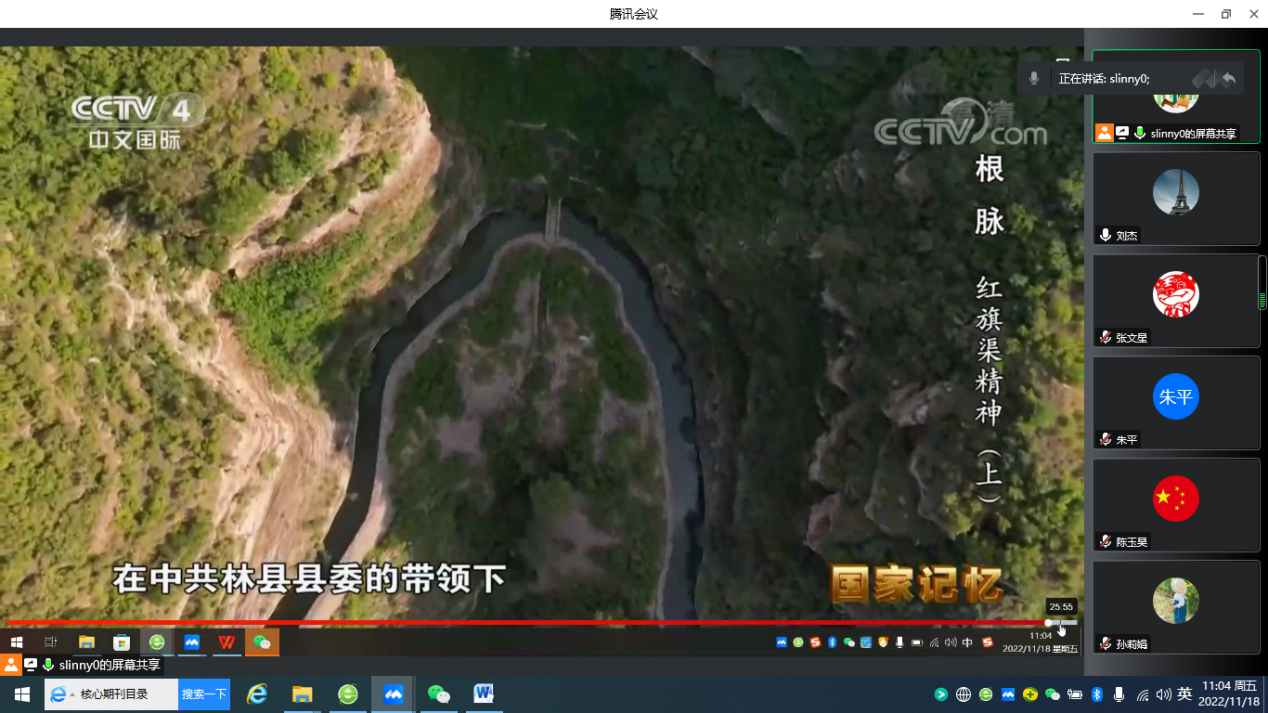Viewport: 1268px width, 713px height.
Task: Launch Word from the taskbar
Action: click(484, 694)
